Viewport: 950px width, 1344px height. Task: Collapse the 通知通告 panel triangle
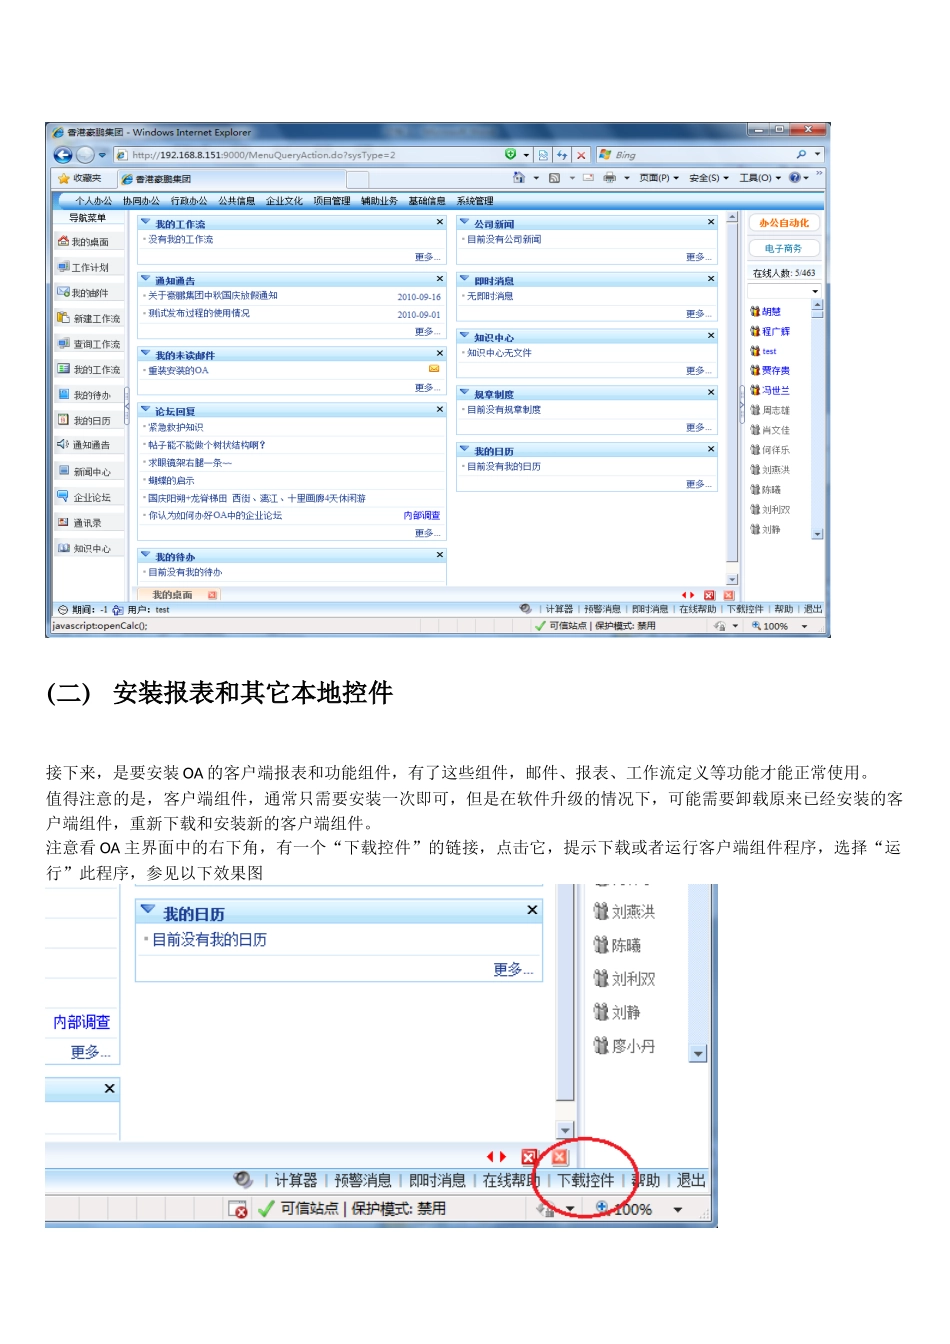146,279
